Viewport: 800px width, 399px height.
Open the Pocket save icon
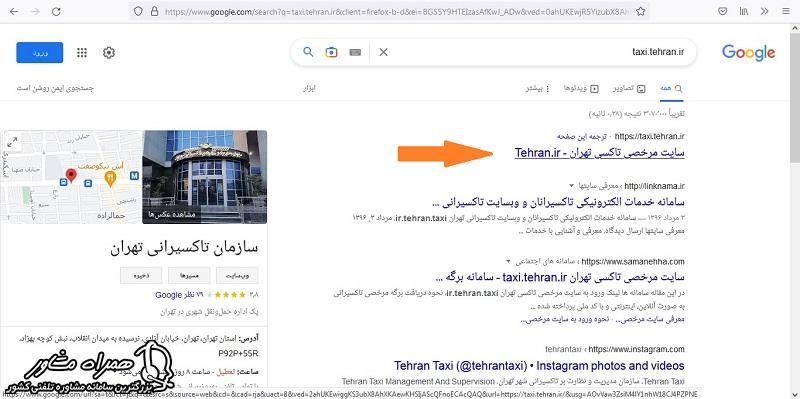click(x=722, y=11)
